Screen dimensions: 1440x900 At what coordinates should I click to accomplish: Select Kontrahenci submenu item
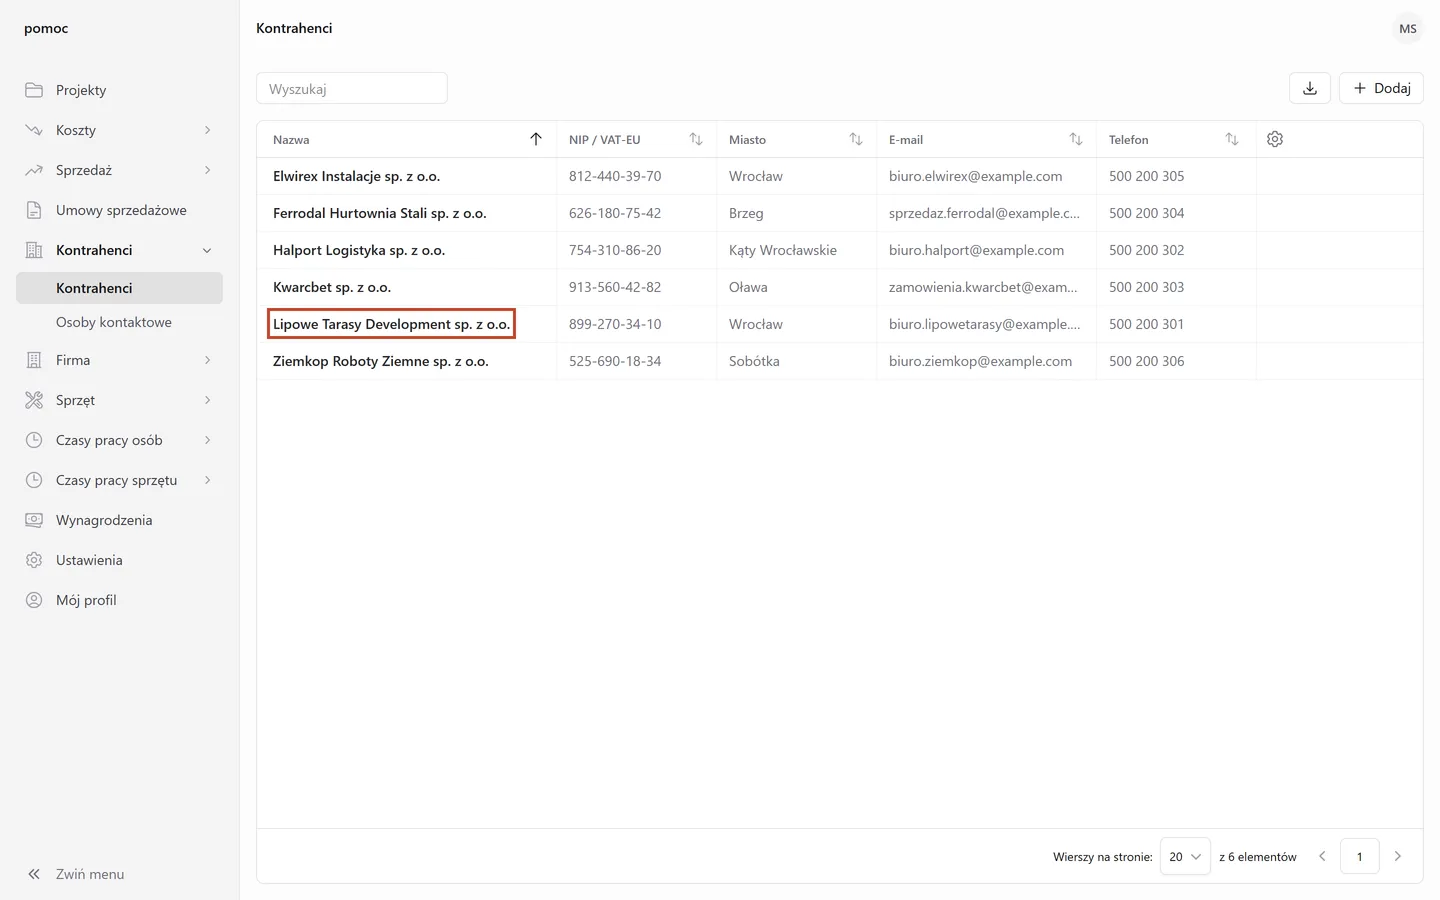pos(119,288)
